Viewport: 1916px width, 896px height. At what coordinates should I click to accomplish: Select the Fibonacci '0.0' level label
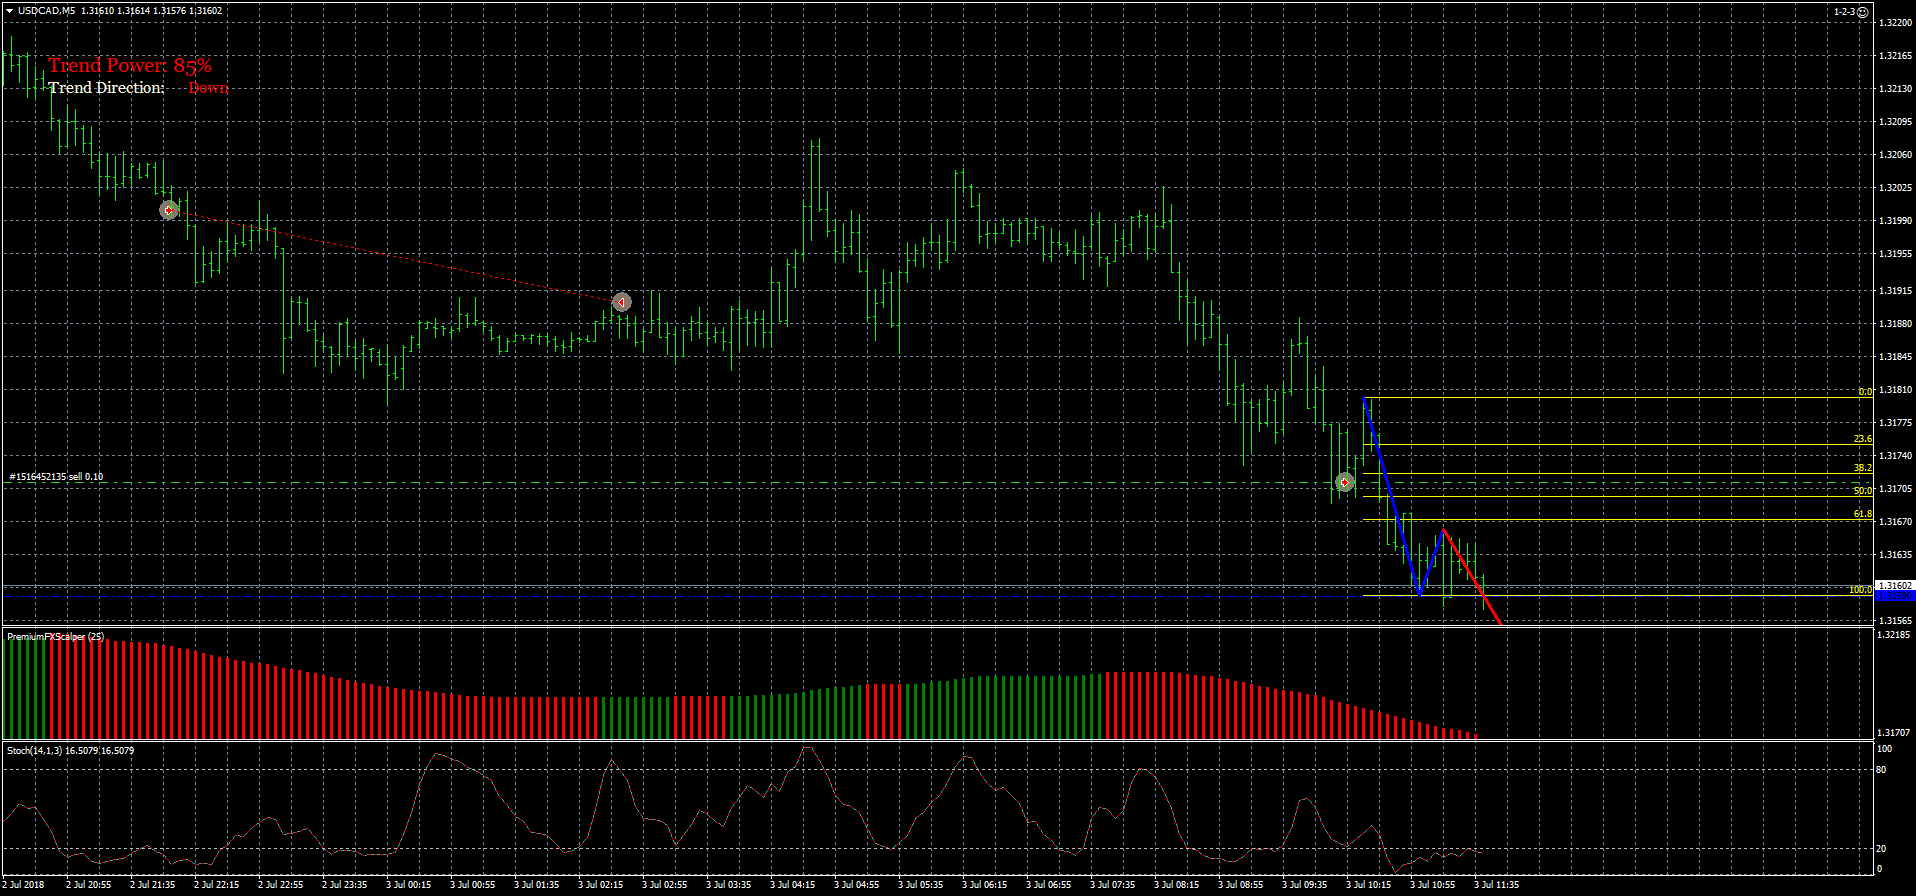[1865, 392]
